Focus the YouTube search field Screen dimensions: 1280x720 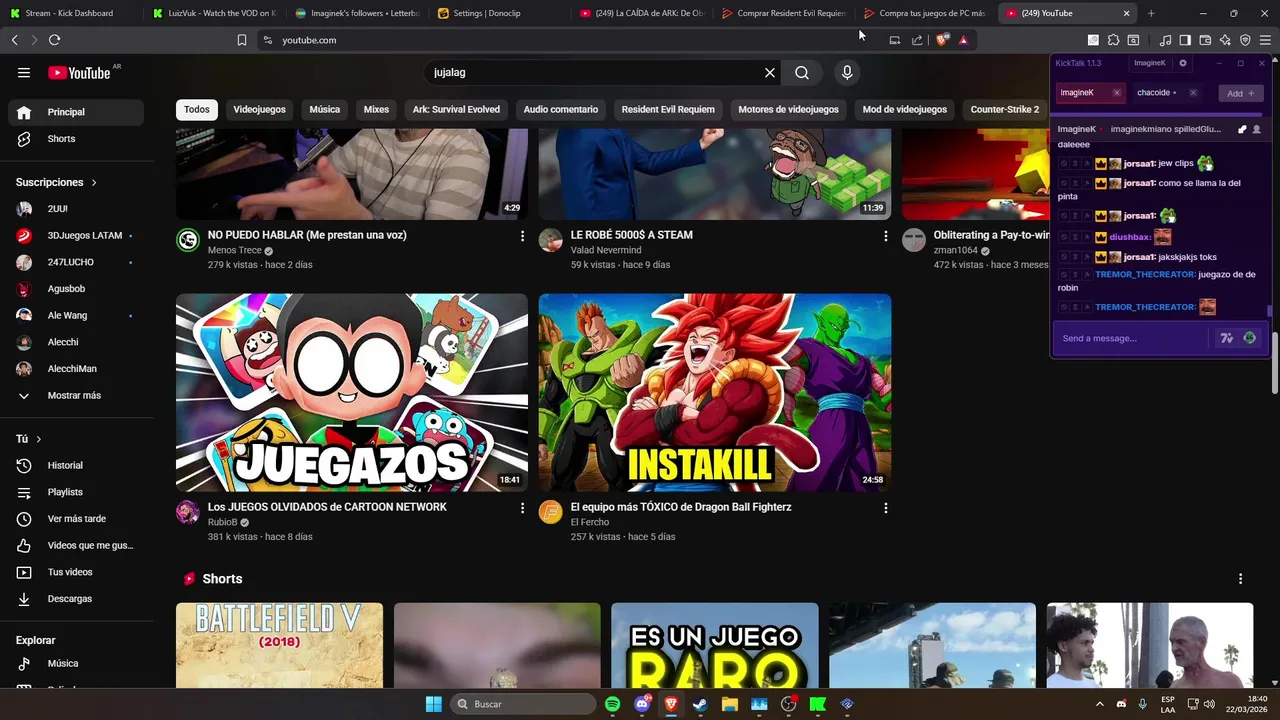(595, 72)
